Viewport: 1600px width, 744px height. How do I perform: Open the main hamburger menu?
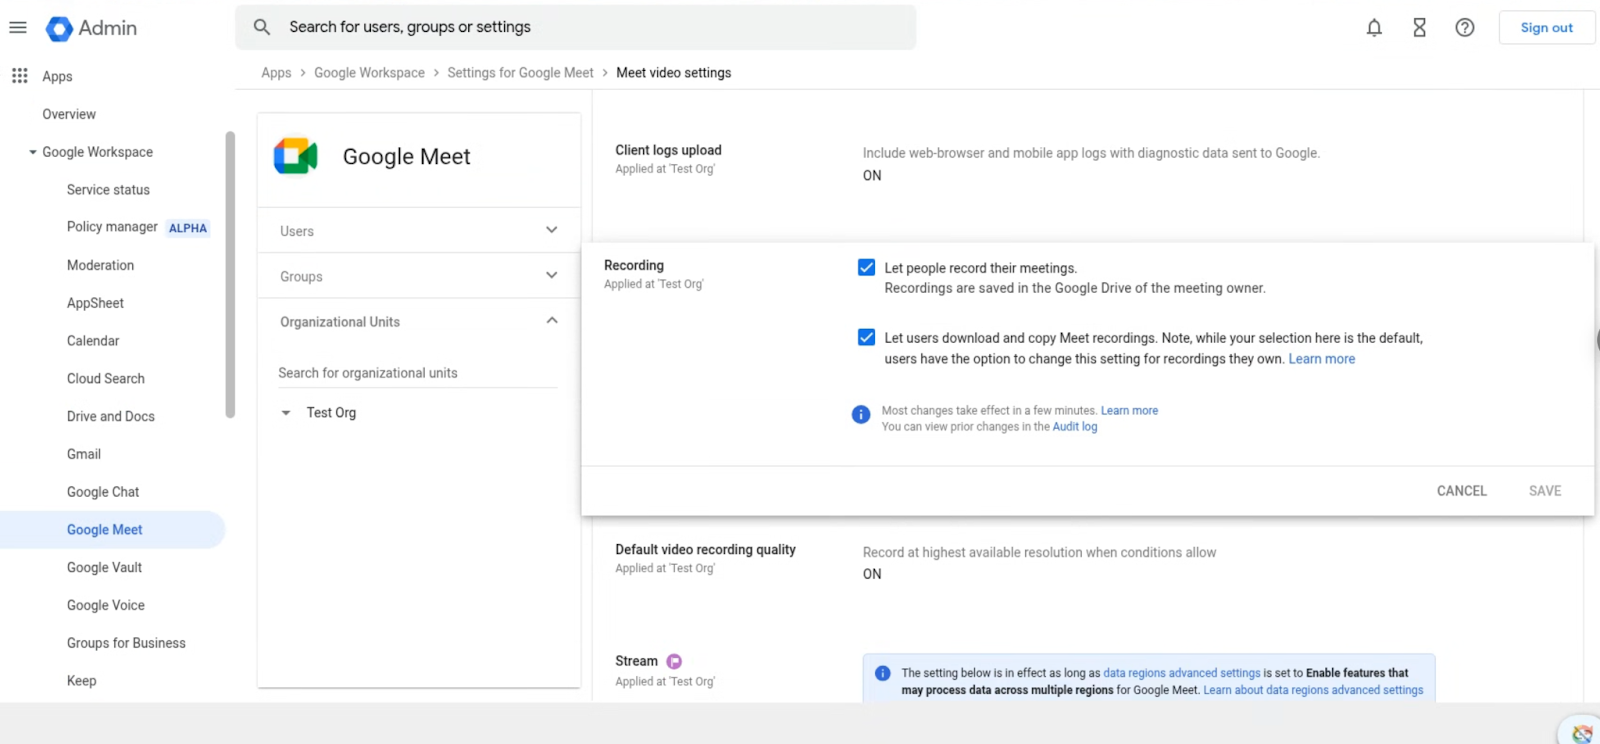click(x=18, y=28)
